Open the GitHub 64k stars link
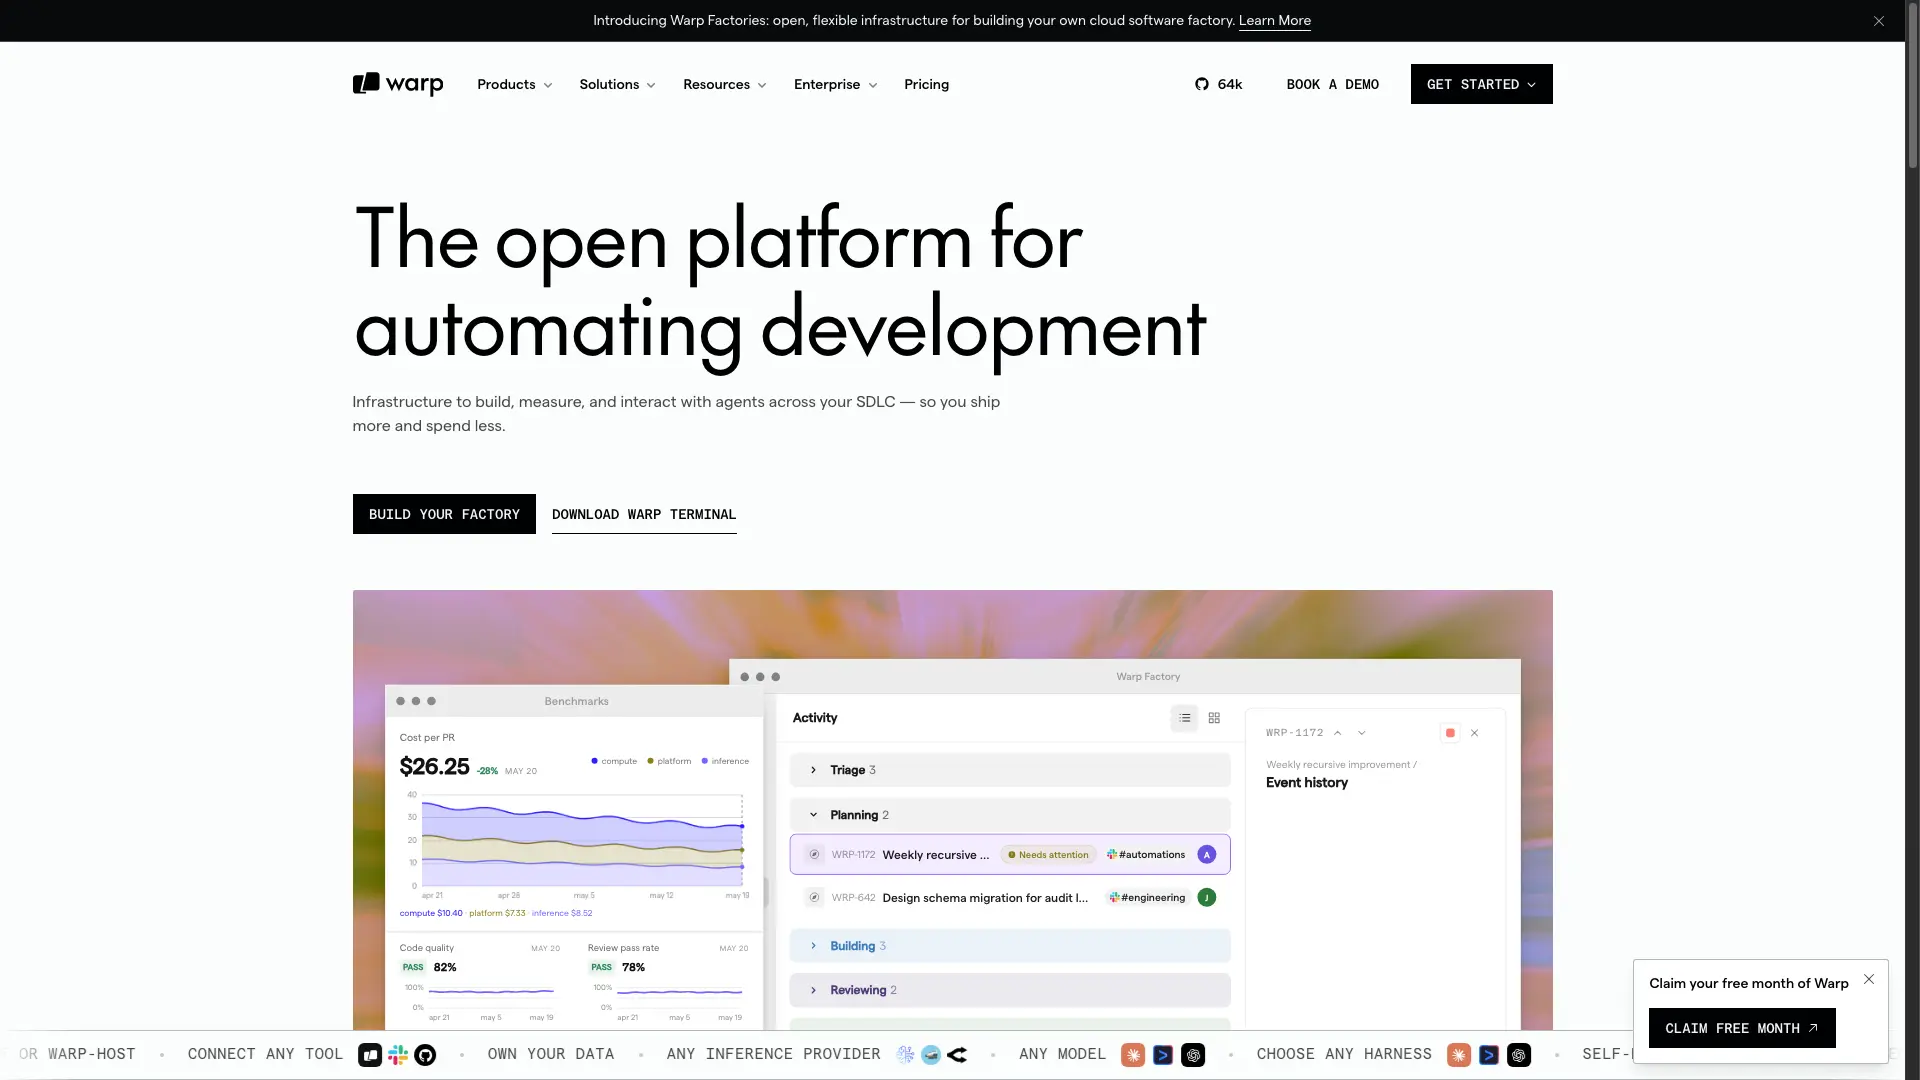 [x=1218, y=84]
